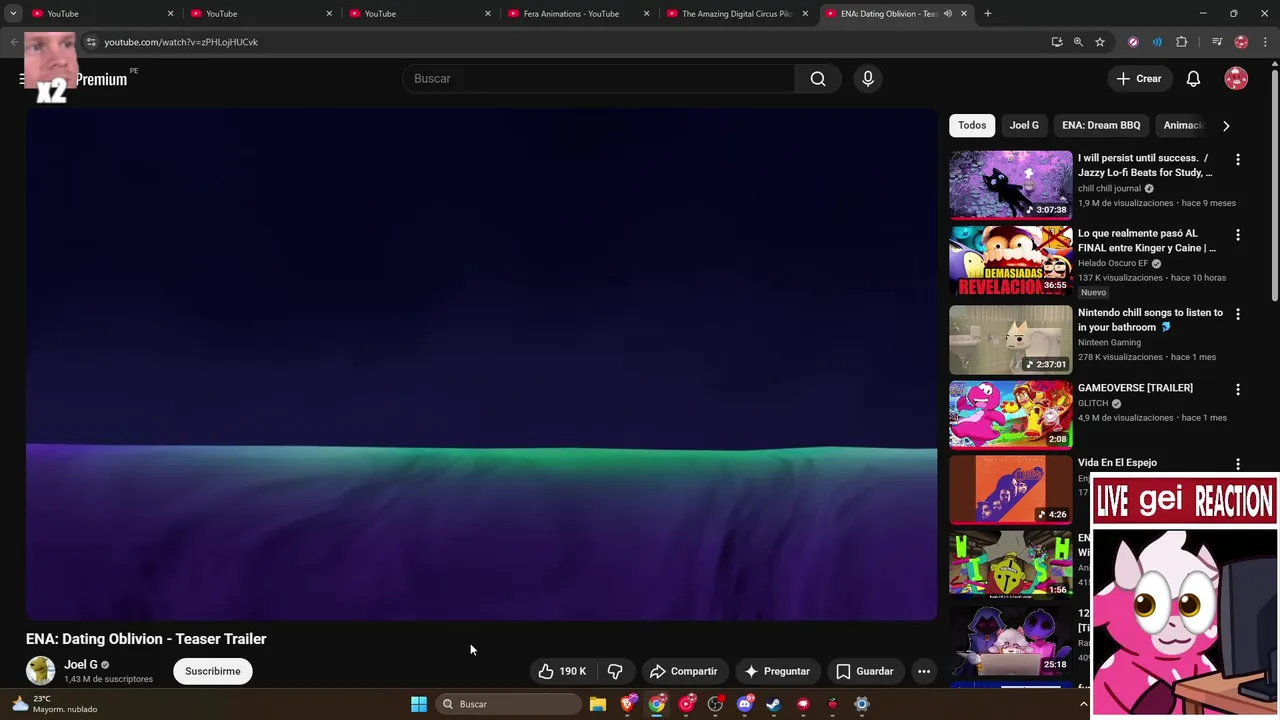Screen dimensions: 1280x720
Task: Install app icon in address bar
Action: tap(1057, 42)
